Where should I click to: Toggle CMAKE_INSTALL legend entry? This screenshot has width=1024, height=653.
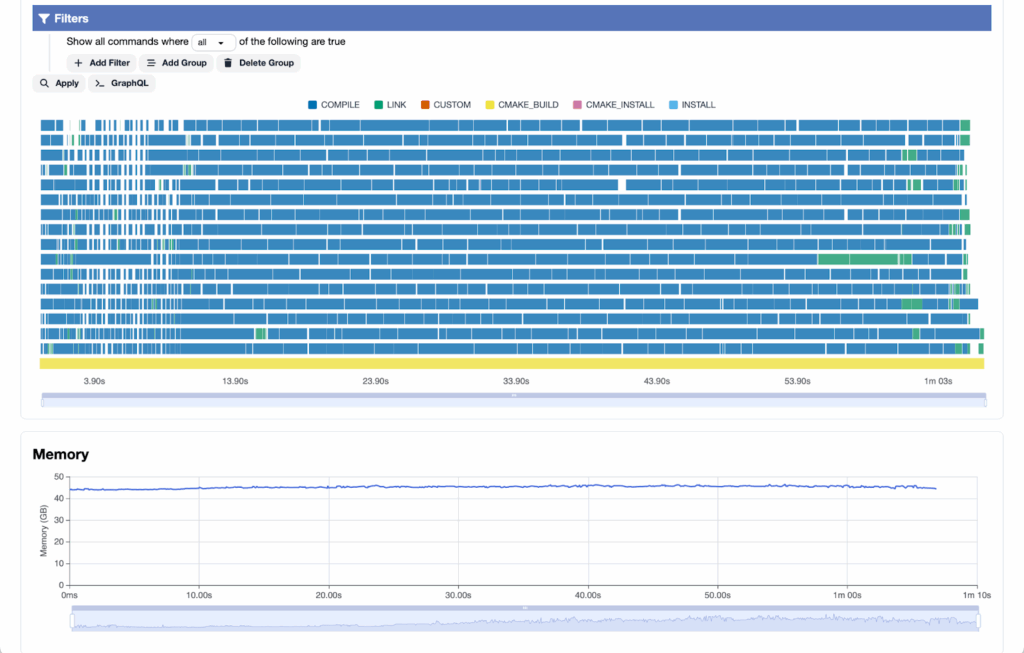tap(613, 105)
